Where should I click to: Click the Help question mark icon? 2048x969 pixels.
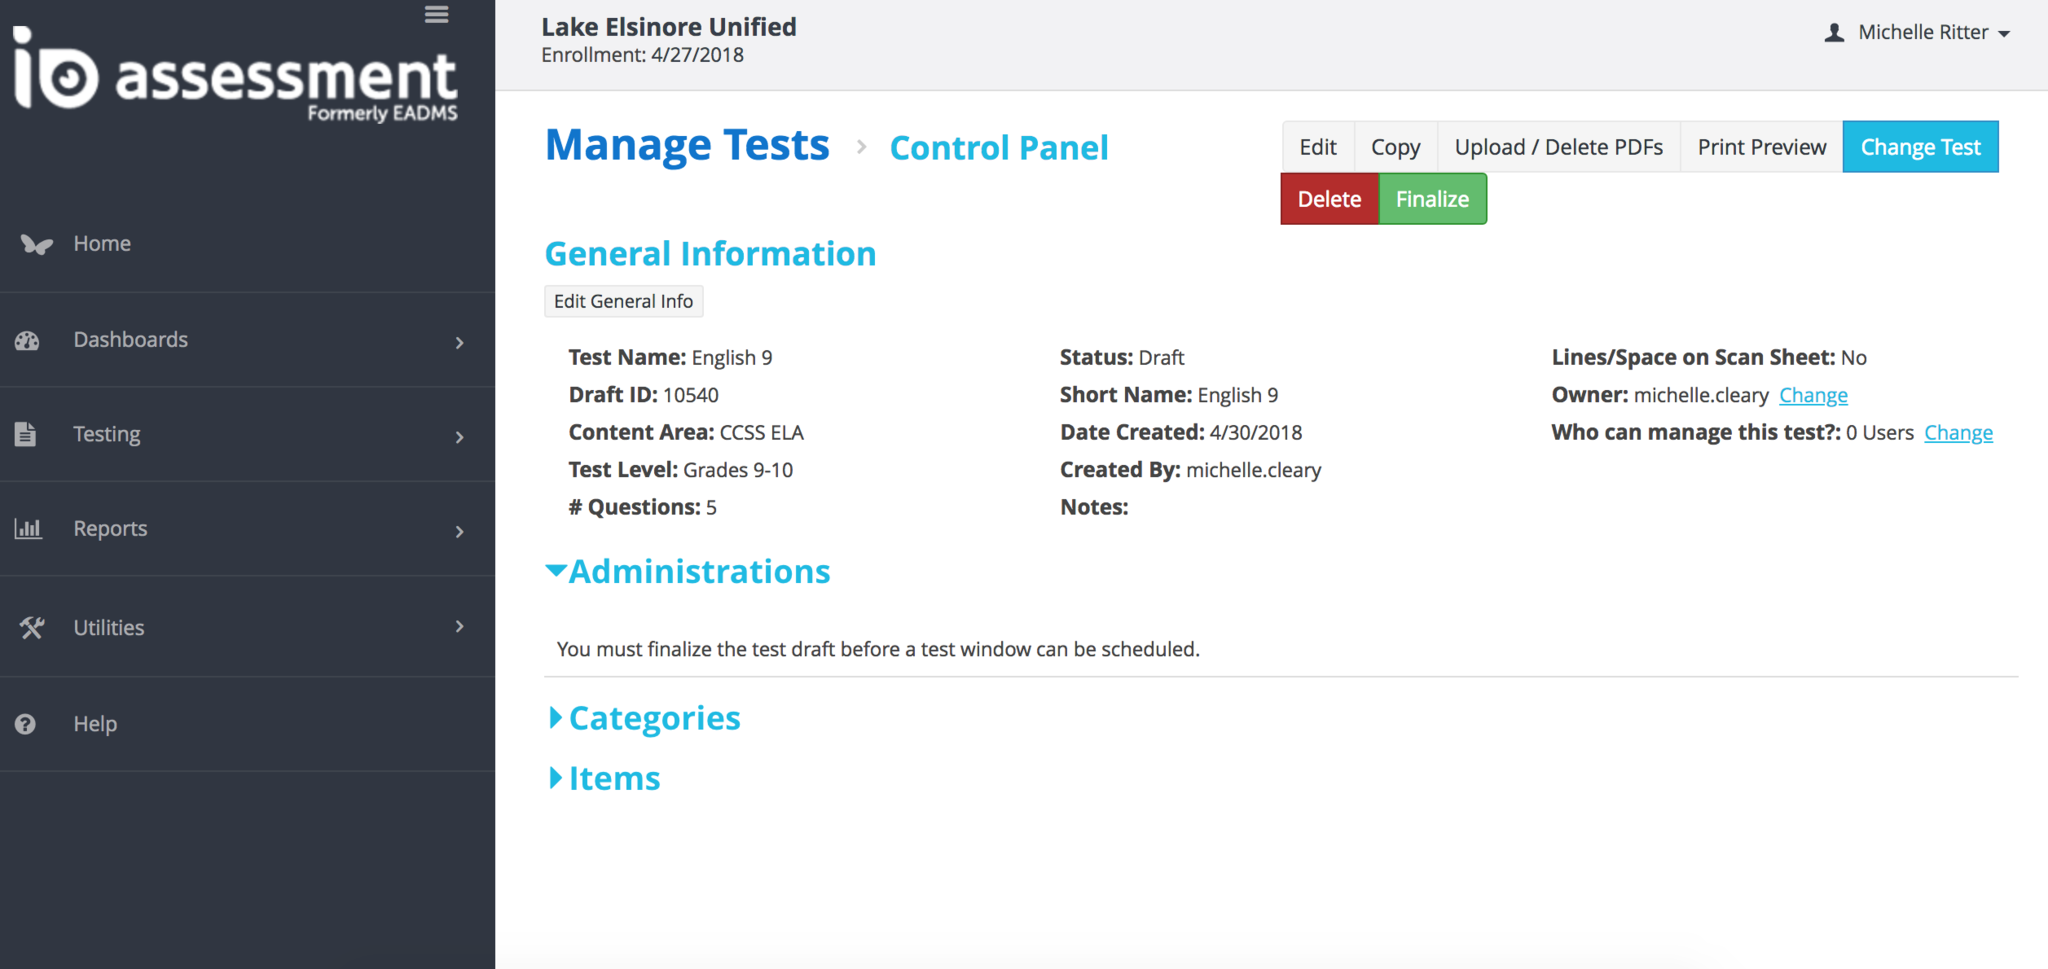coord(26,724)
